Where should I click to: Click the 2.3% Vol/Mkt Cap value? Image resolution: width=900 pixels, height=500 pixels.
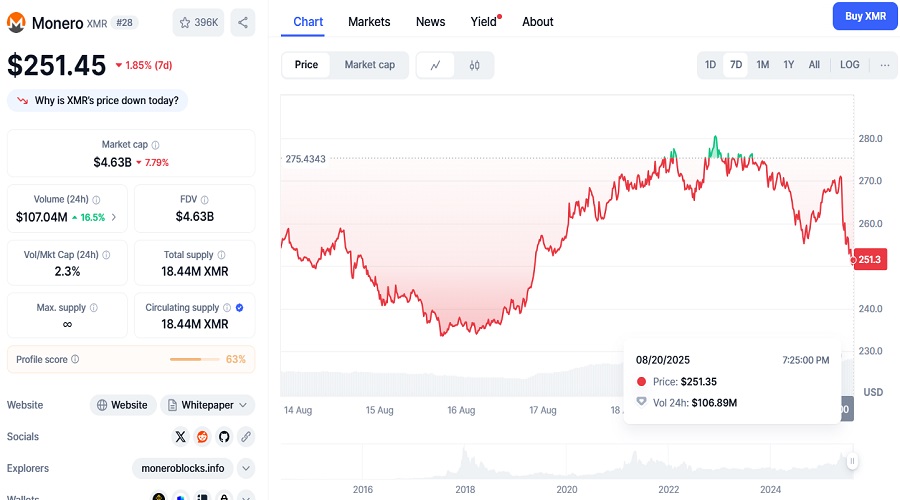[x=67, y=272]
